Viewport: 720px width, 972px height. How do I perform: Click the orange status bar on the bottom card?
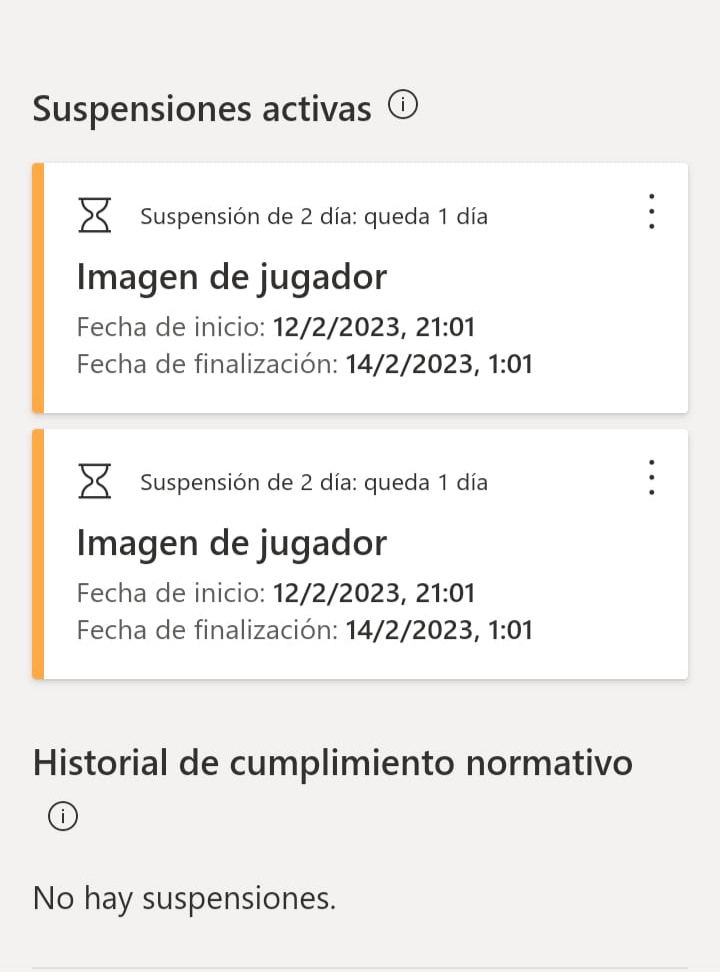38,554
